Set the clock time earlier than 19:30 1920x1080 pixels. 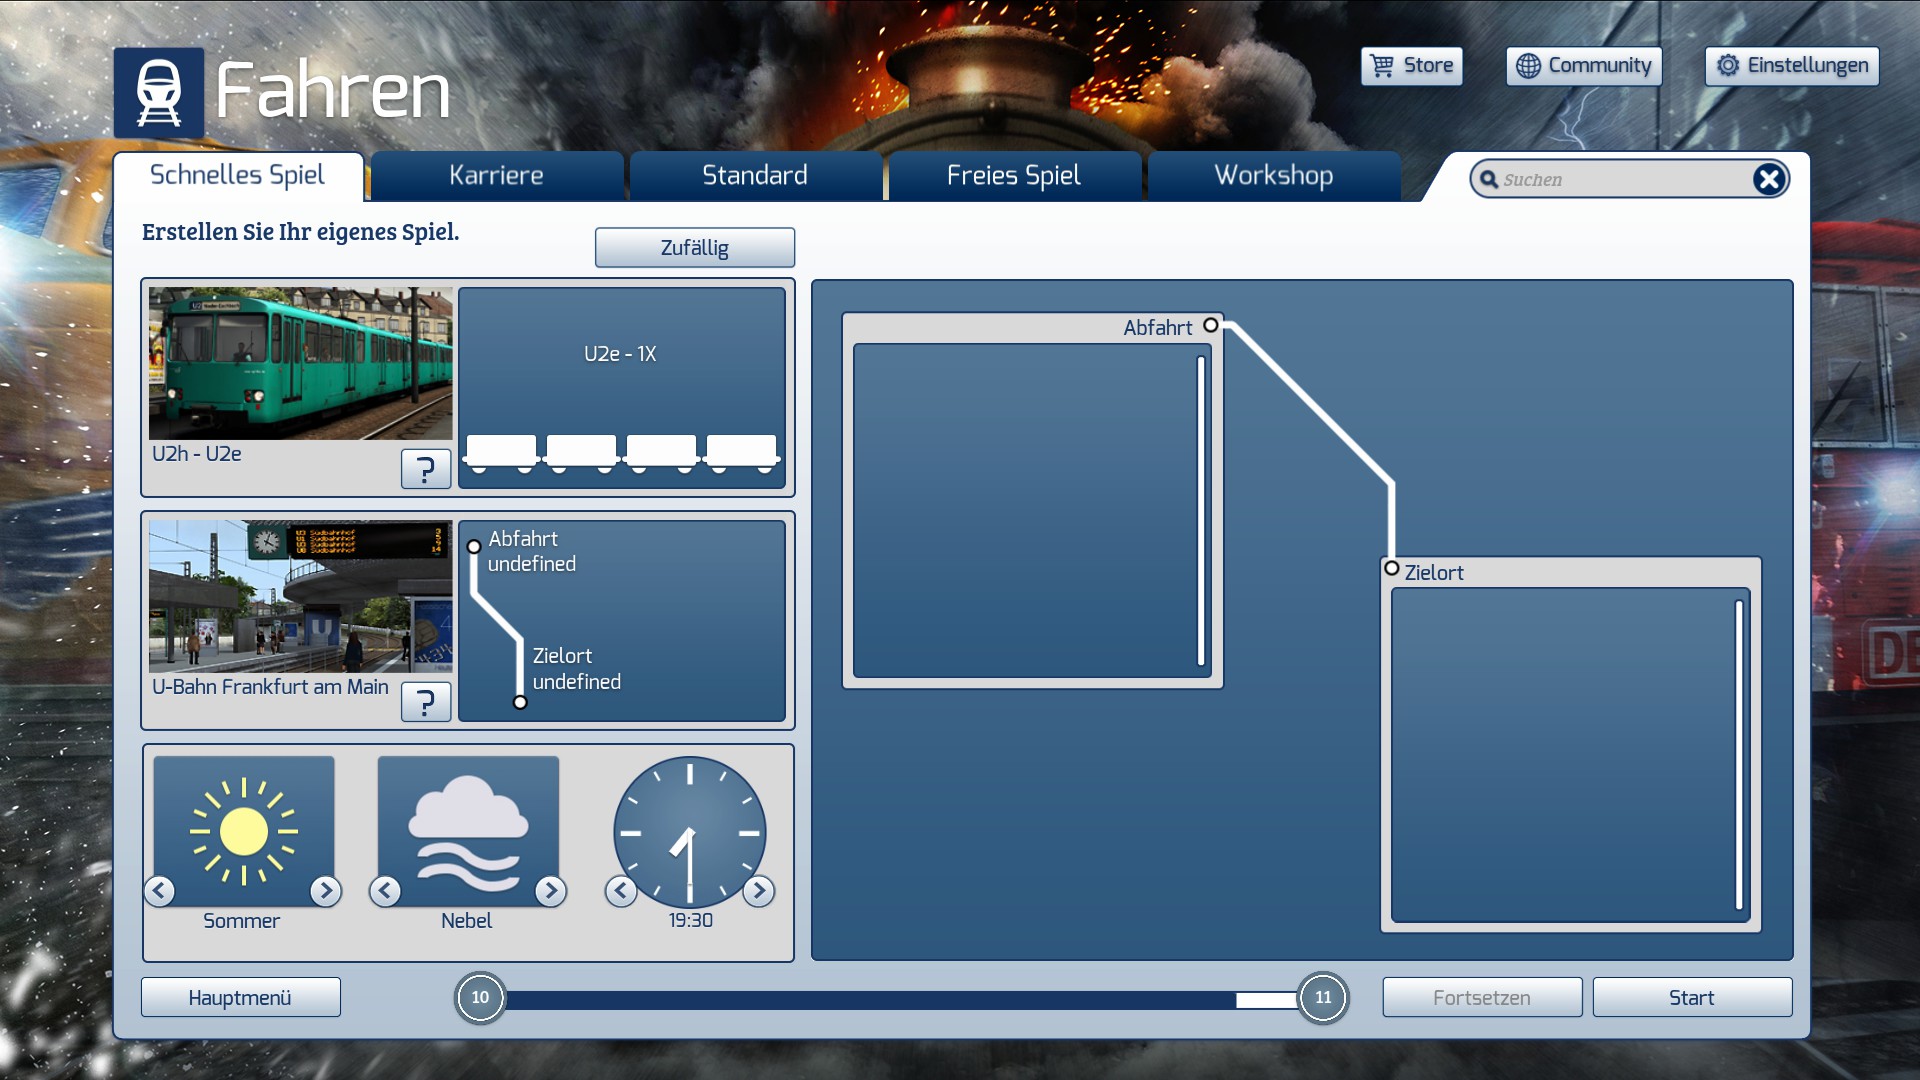pos(621,890)
